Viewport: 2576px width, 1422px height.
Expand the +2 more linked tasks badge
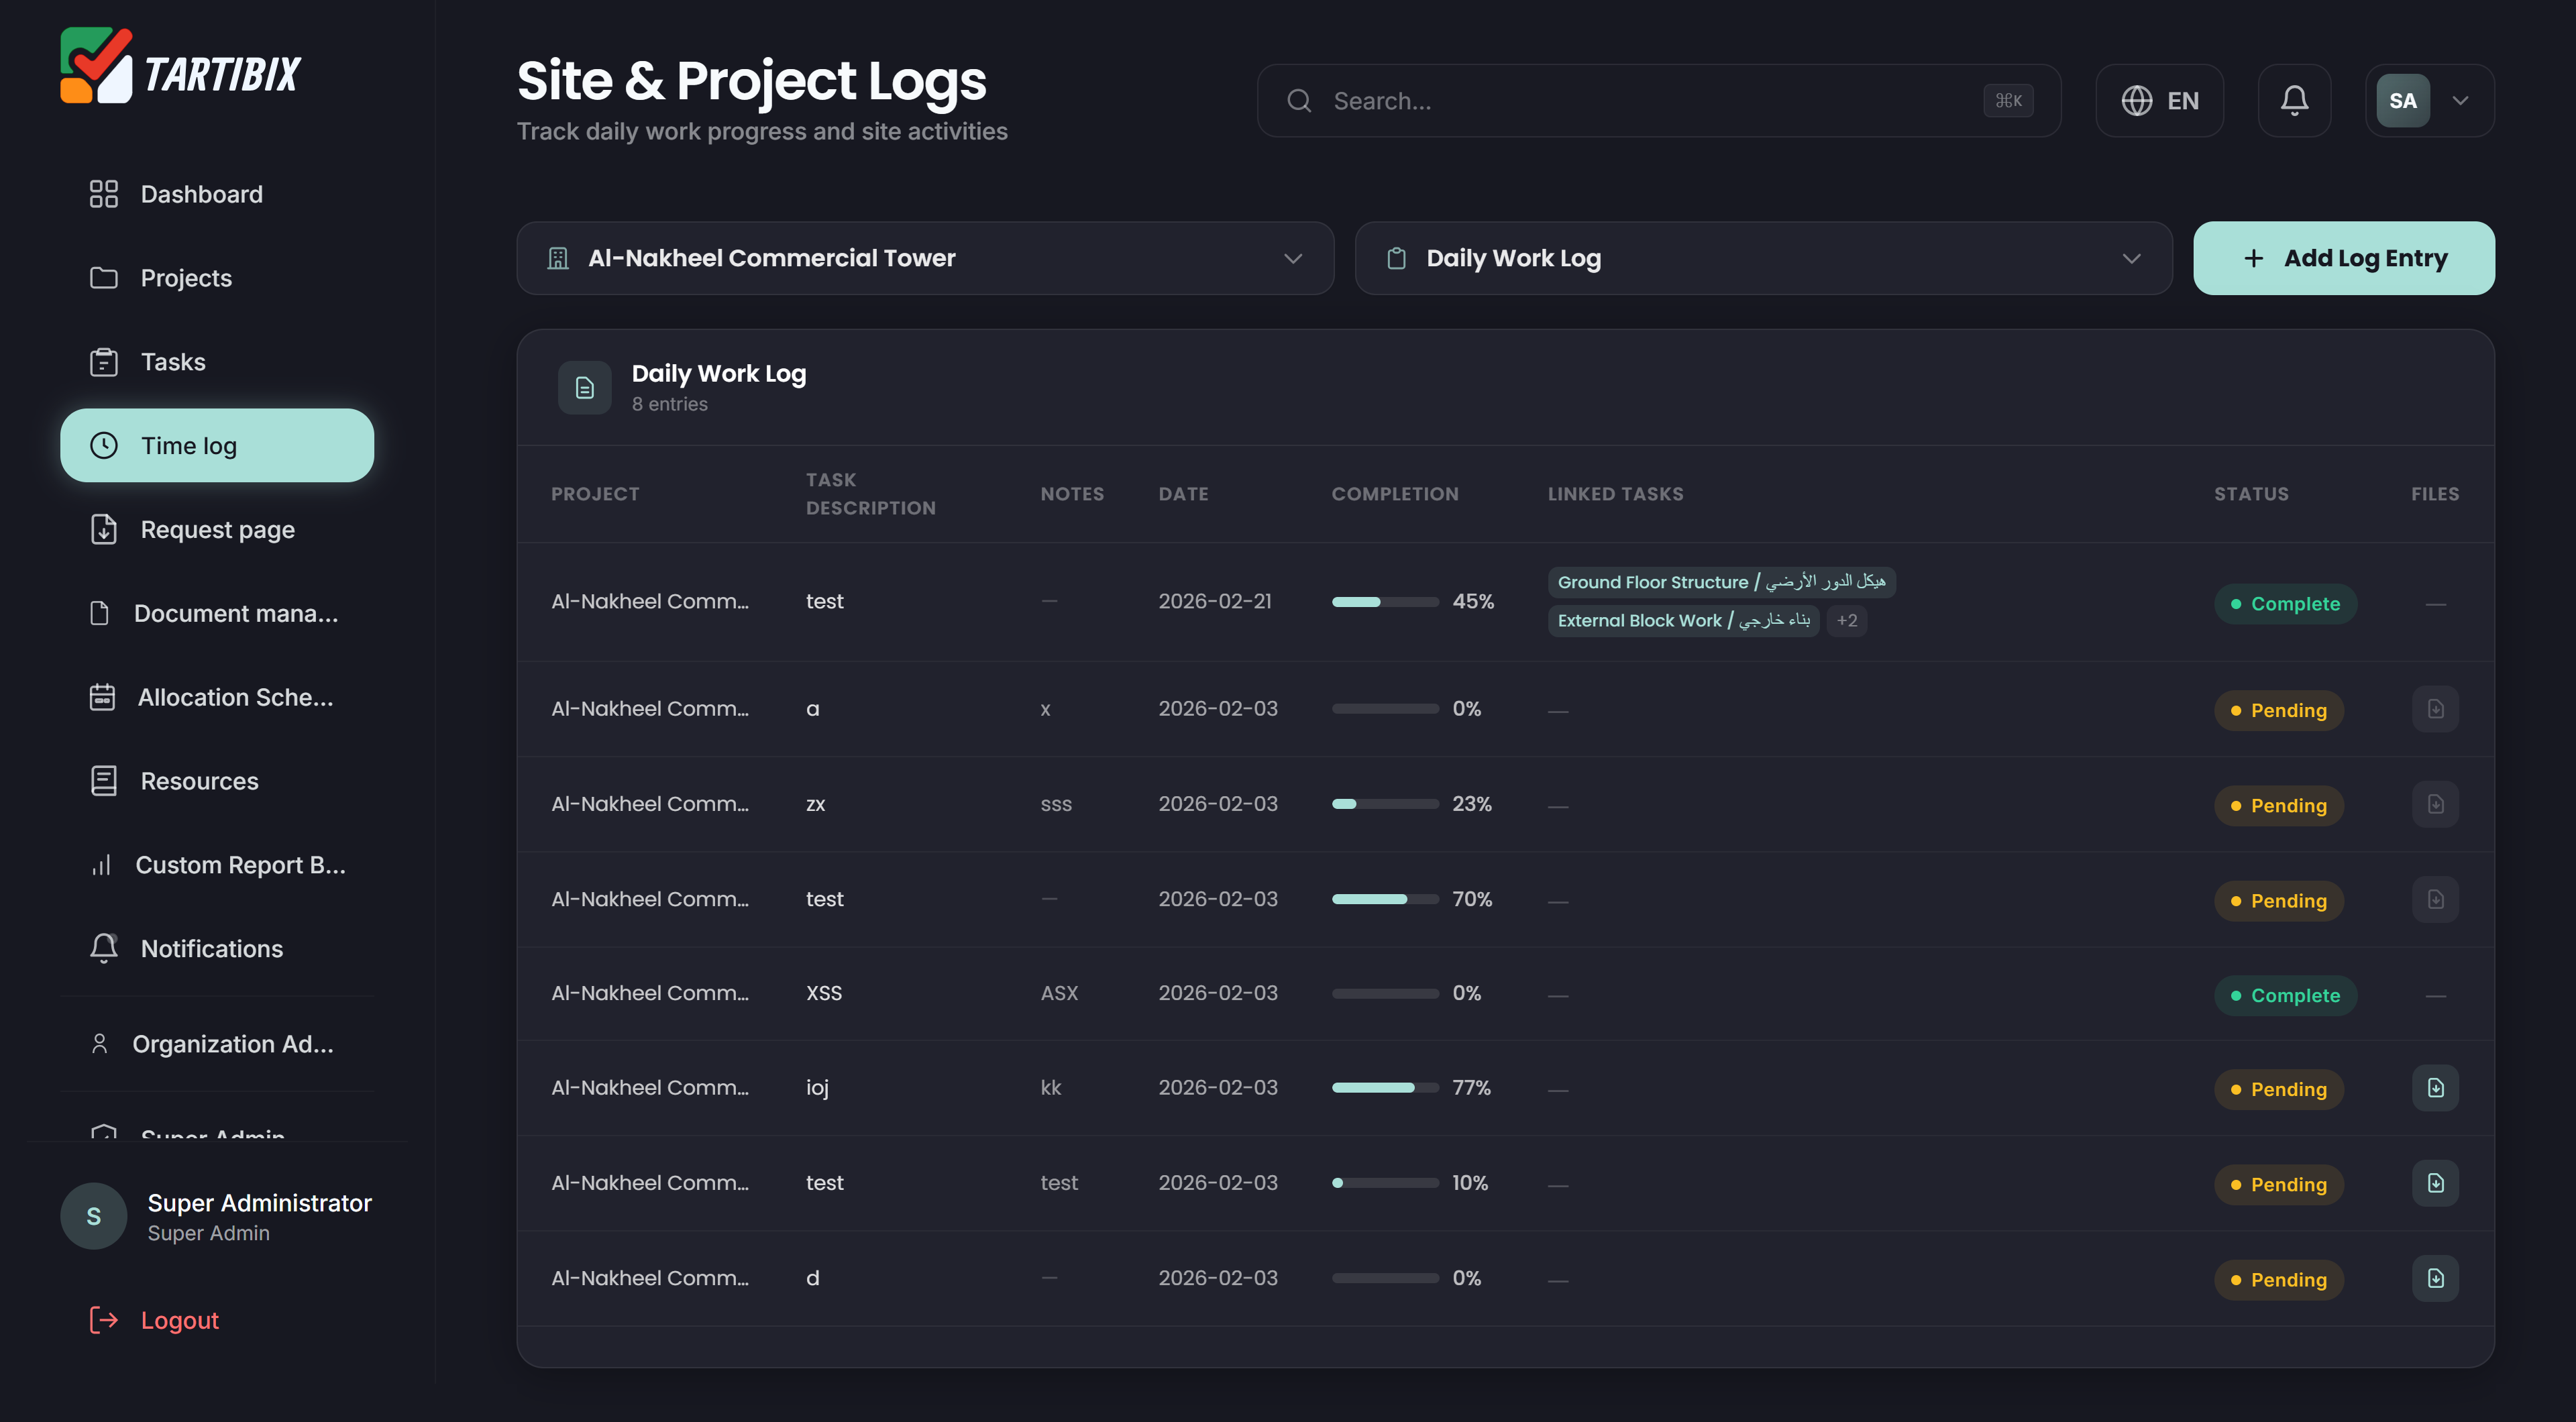tap(1846, 620)
